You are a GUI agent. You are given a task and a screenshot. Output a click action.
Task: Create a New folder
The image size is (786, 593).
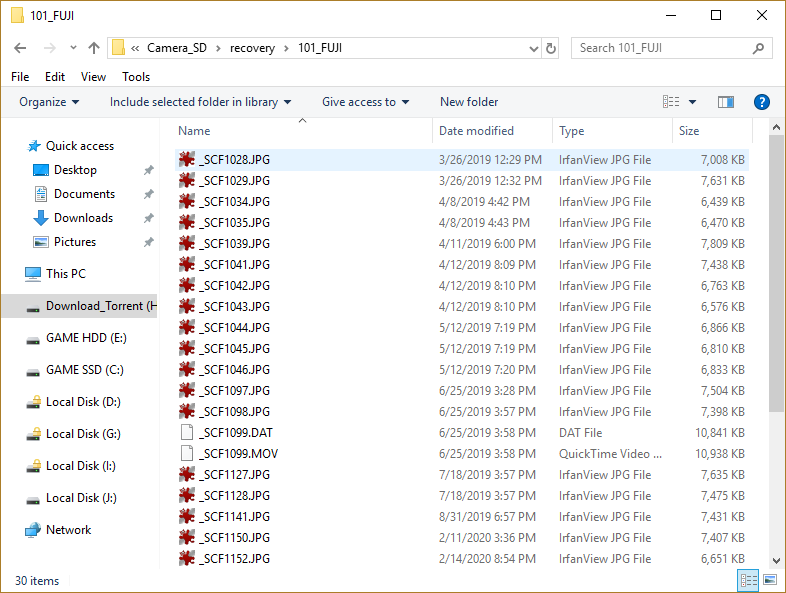tap(469, 102)
